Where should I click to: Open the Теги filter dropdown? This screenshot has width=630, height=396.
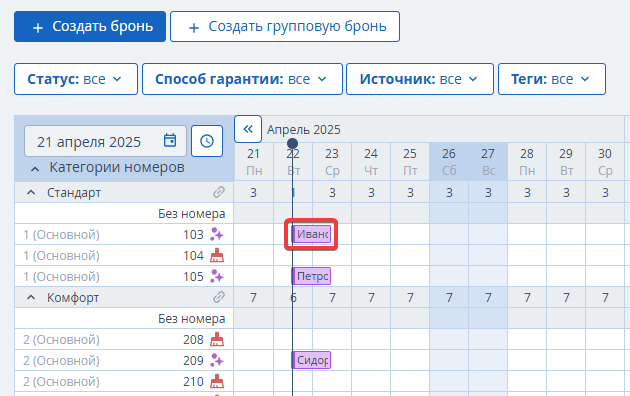coord(552,79)
